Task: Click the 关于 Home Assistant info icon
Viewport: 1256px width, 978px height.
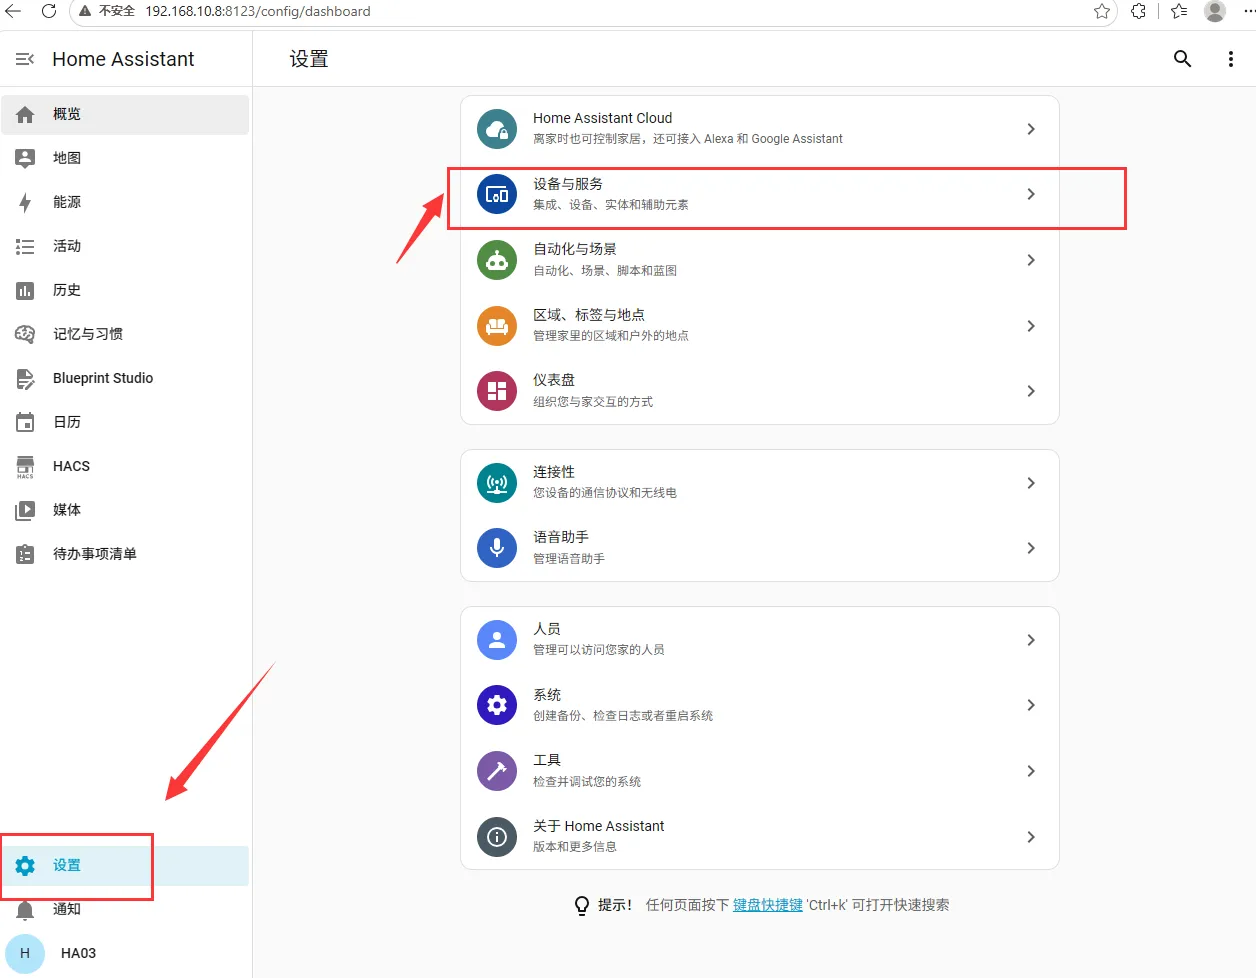Action: (x=497, y=837)
